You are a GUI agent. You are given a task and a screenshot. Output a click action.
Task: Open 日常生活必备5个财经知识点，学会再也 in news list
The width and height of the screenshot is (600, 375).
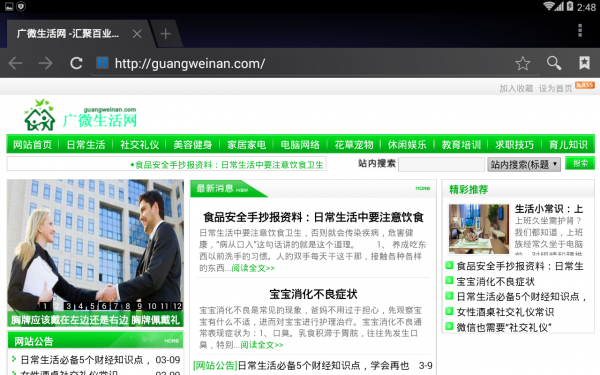(x=323, y=365)
